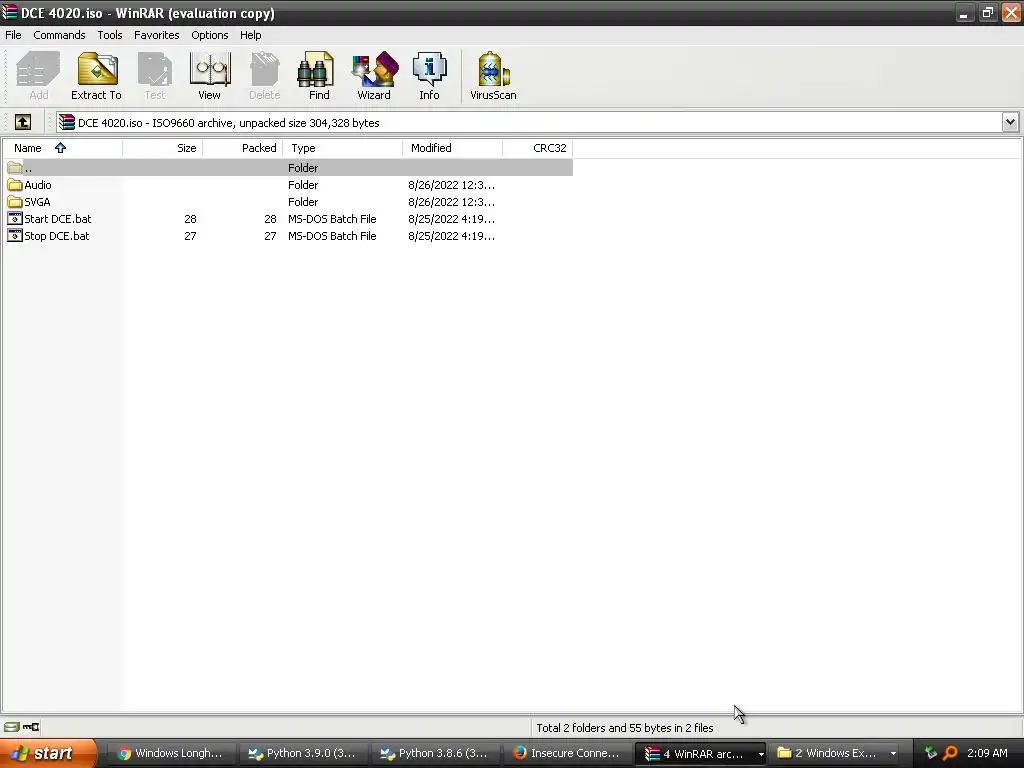Sort by the Size column header

tap(163, 148)
